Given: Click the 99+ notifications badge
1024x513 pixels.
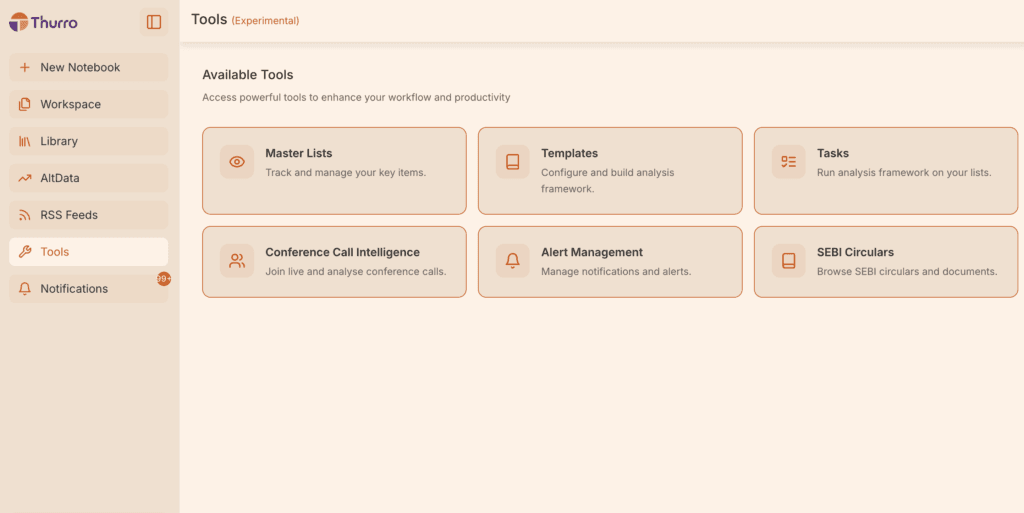Looking at the screenshot, I should pyautogui.click(x=163, y=279).
